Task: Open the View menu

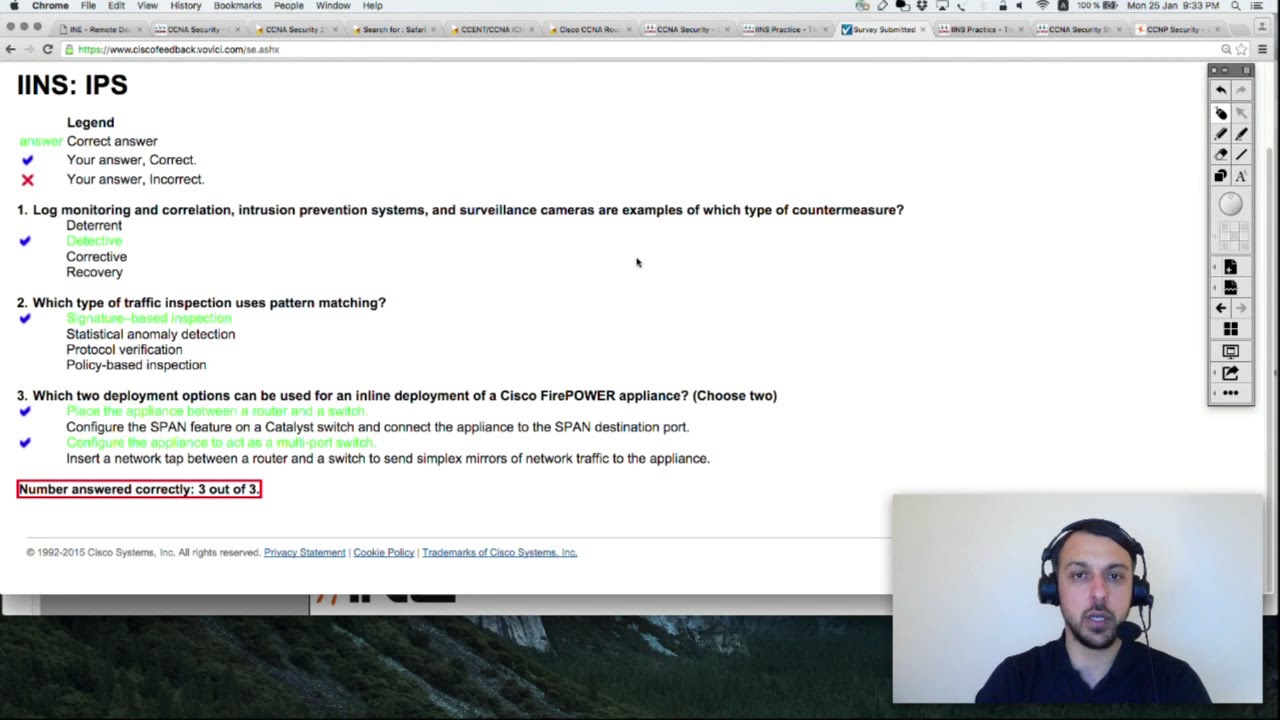Action: click(147, 6)
